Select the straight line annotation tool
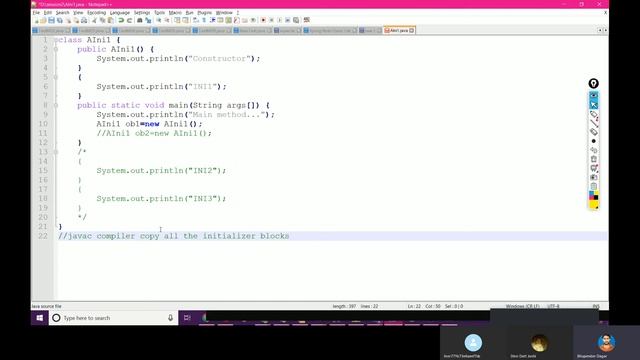Viewport: 640px width, 360px height. pyautogui.click(x=593, y=123)
